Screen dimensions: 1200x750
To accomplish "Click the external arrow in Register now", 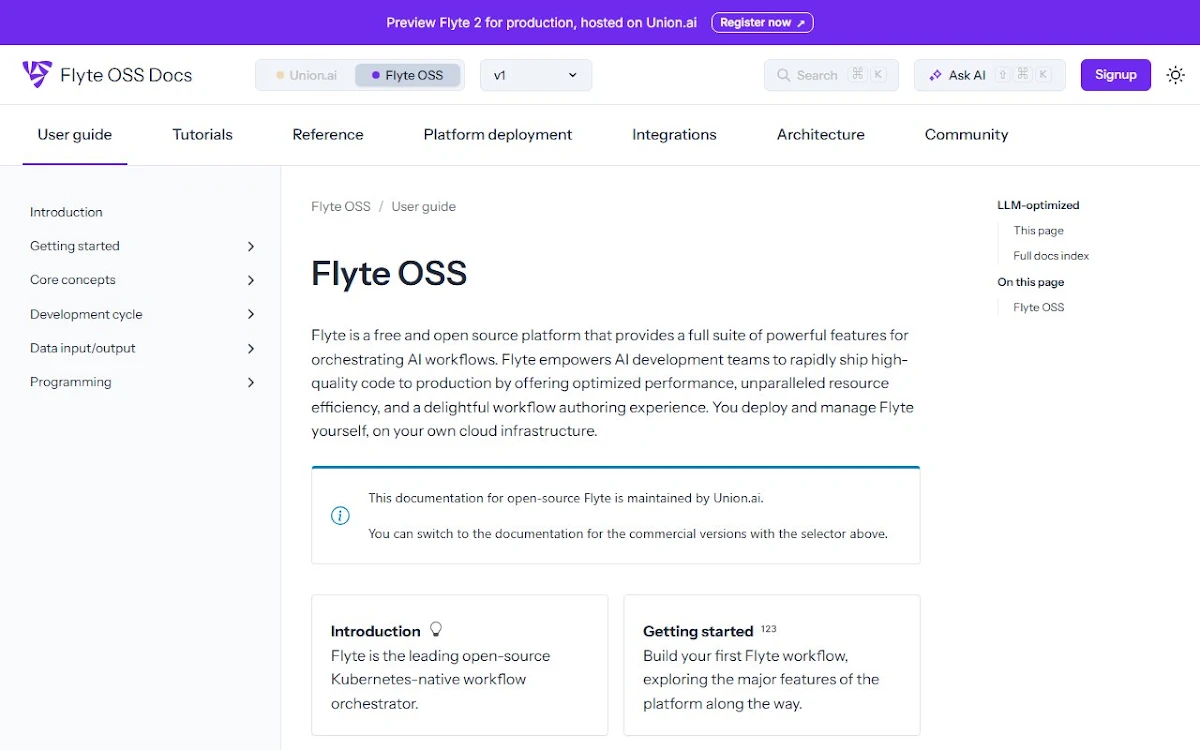I will point(800,23).
